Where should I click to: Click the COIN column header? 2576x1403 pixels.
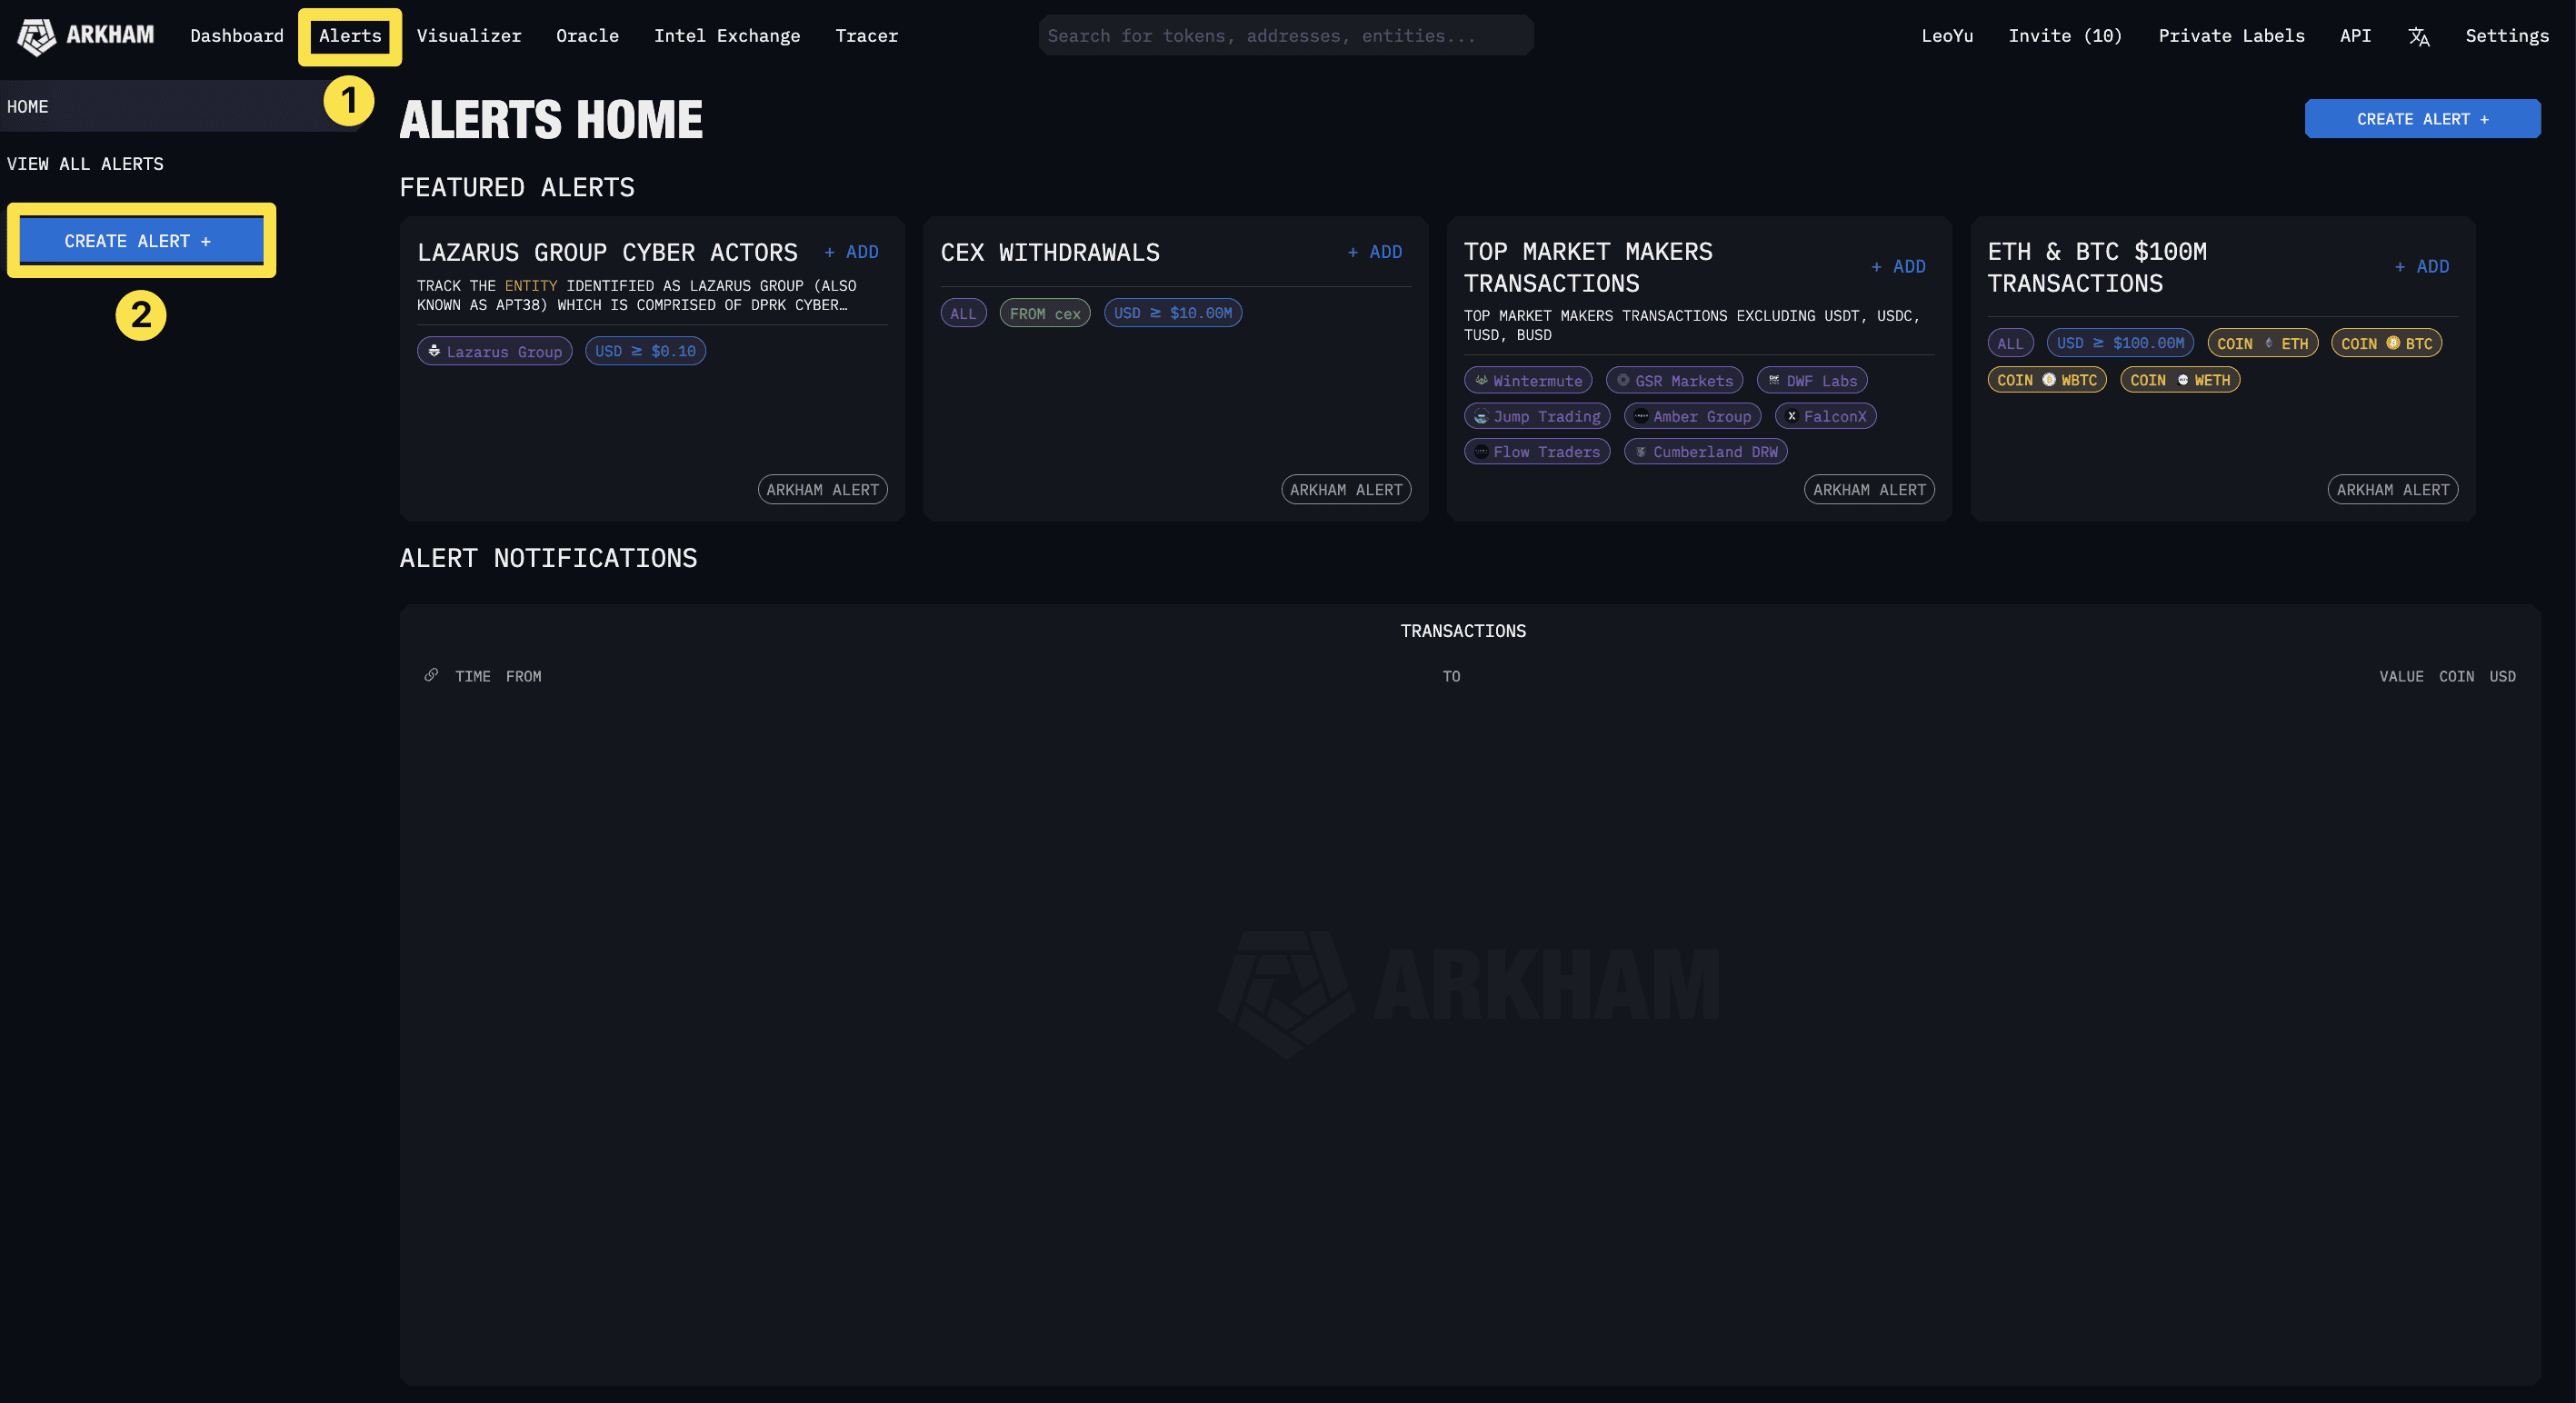pyautogui.click(x=2456, y=677)
